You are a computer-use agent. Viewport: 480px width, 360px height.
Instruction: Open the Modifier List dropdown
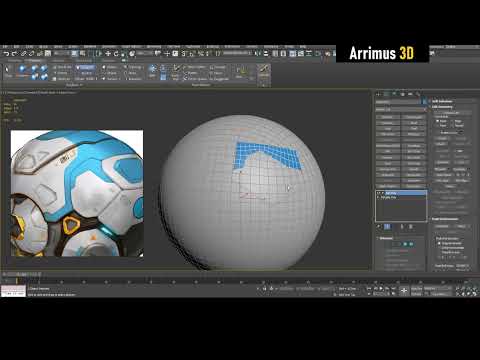(x=401, y=109)
